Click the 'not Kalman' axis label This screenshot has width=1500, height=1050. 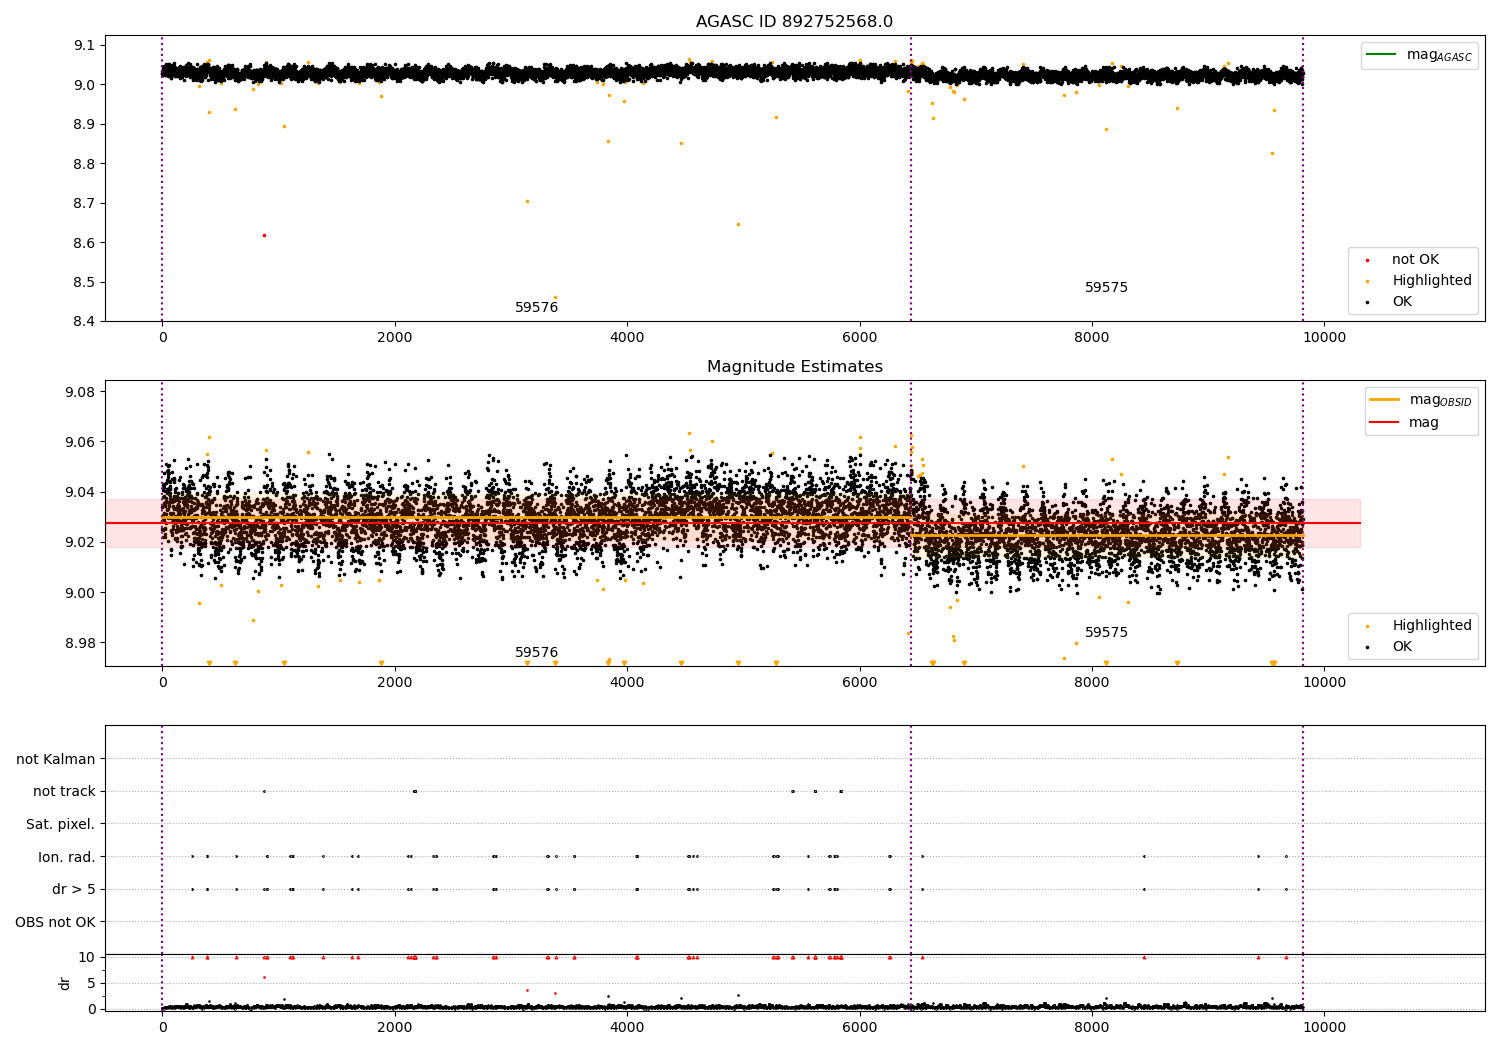pyautogui.click(x=56, y=759)
